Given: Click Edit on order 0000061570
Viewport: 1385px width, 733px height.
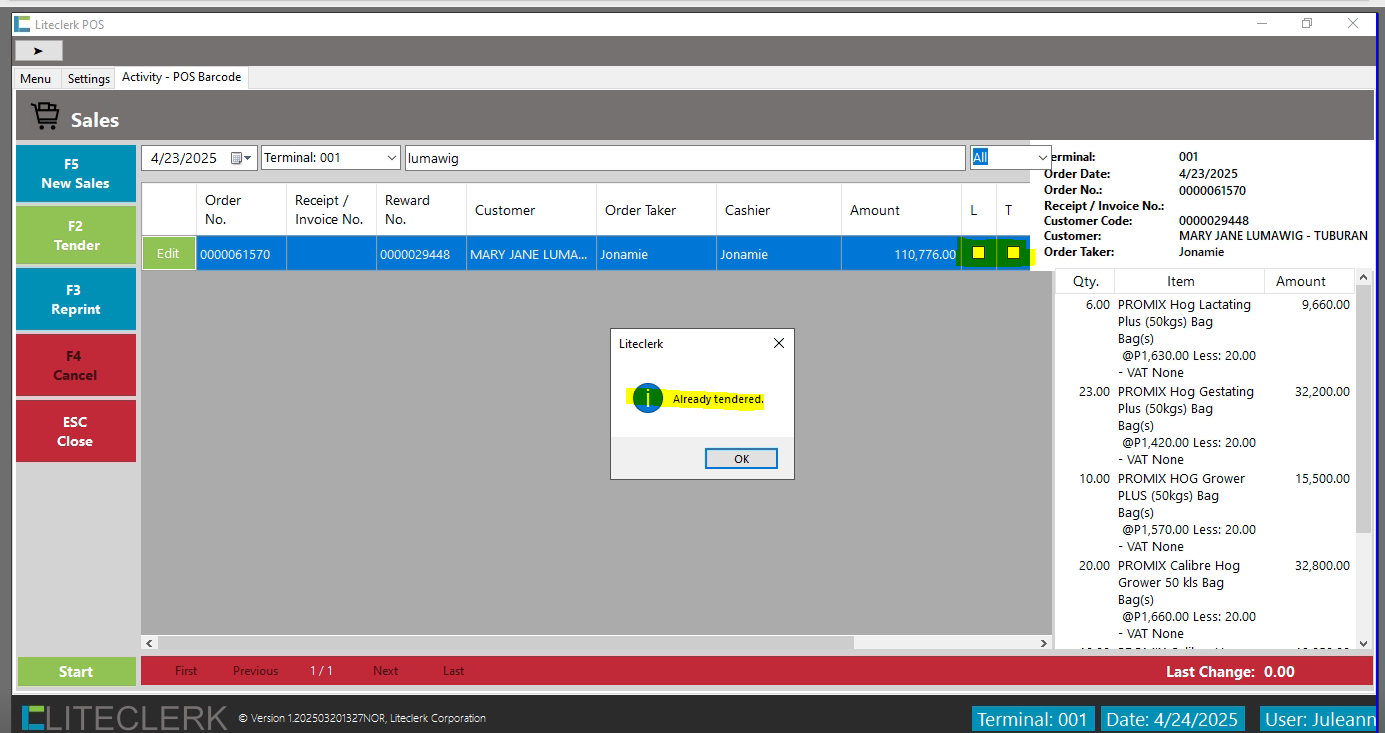Looking at the screenshot, I should (x=168, y=254).
